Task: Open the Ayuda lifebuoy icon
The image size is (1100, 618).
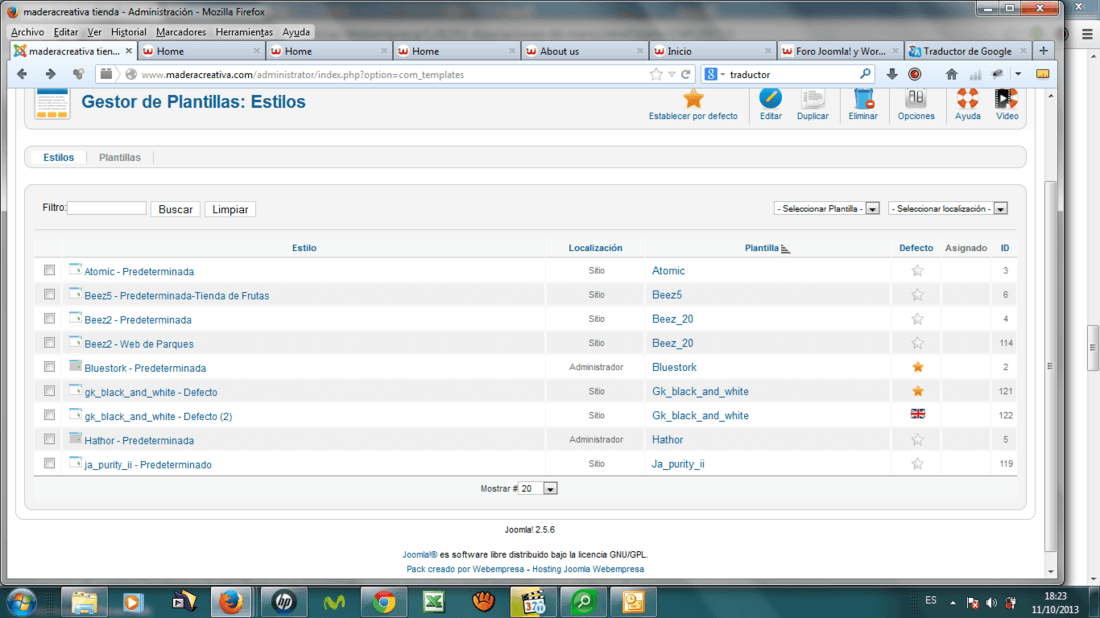Action: pyautogui.click(x=967, y=98)
